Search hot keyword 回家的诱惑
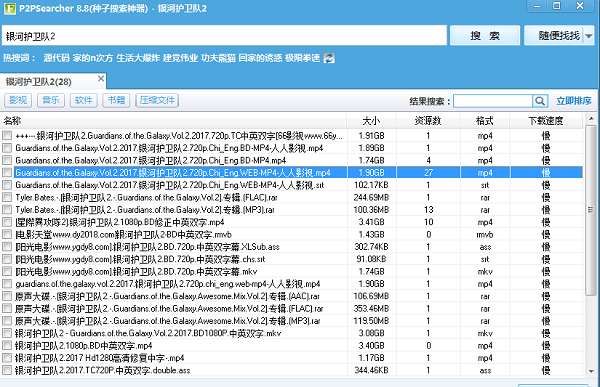The height and width of the screenshot is (387, 600). click(260, 58)
